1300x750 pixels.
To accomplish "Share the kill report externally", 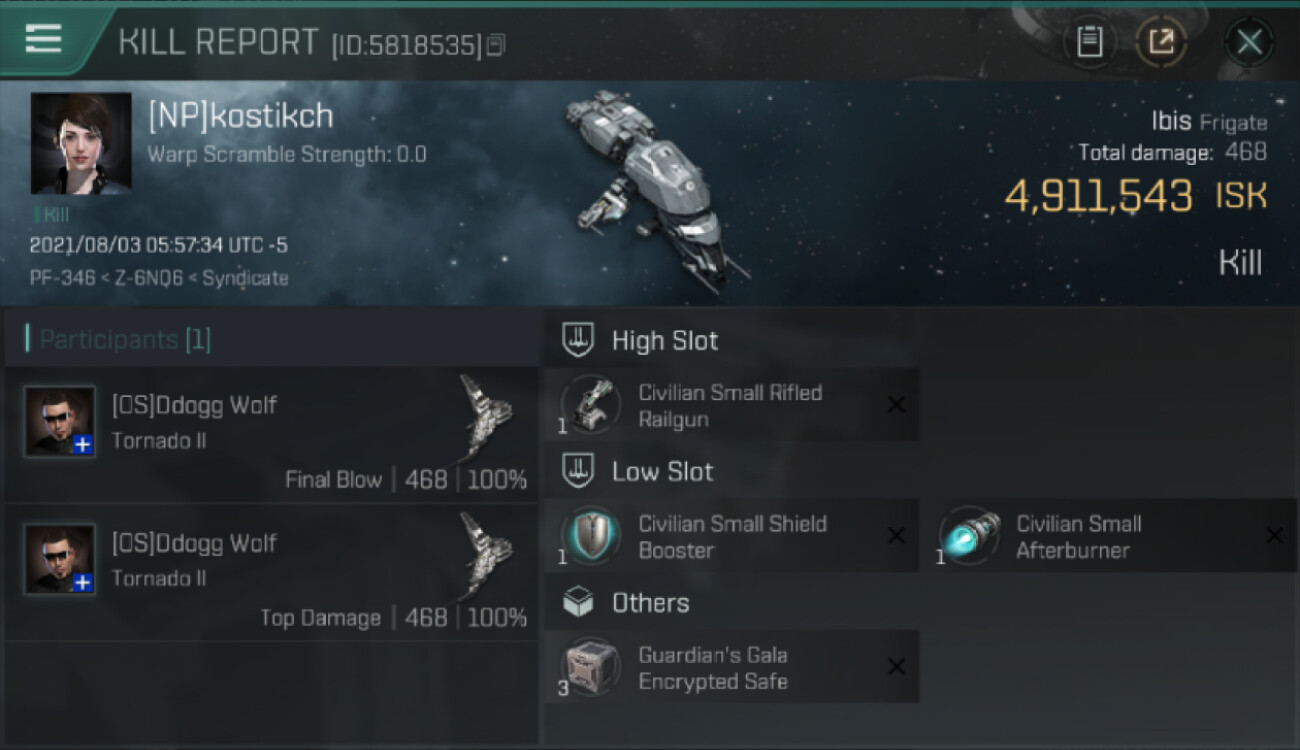I will pyautogui.click(x=1161, y=42).
